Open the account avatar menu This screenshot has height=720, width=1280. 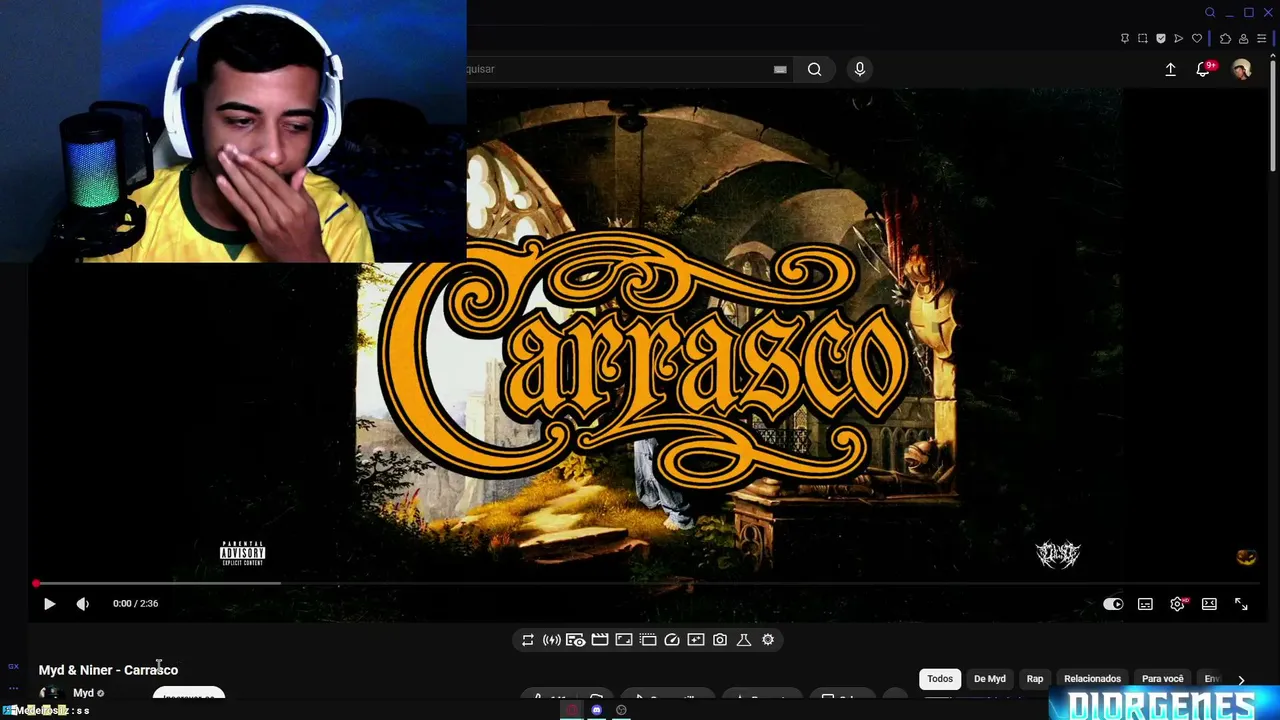click(1241, 69)
